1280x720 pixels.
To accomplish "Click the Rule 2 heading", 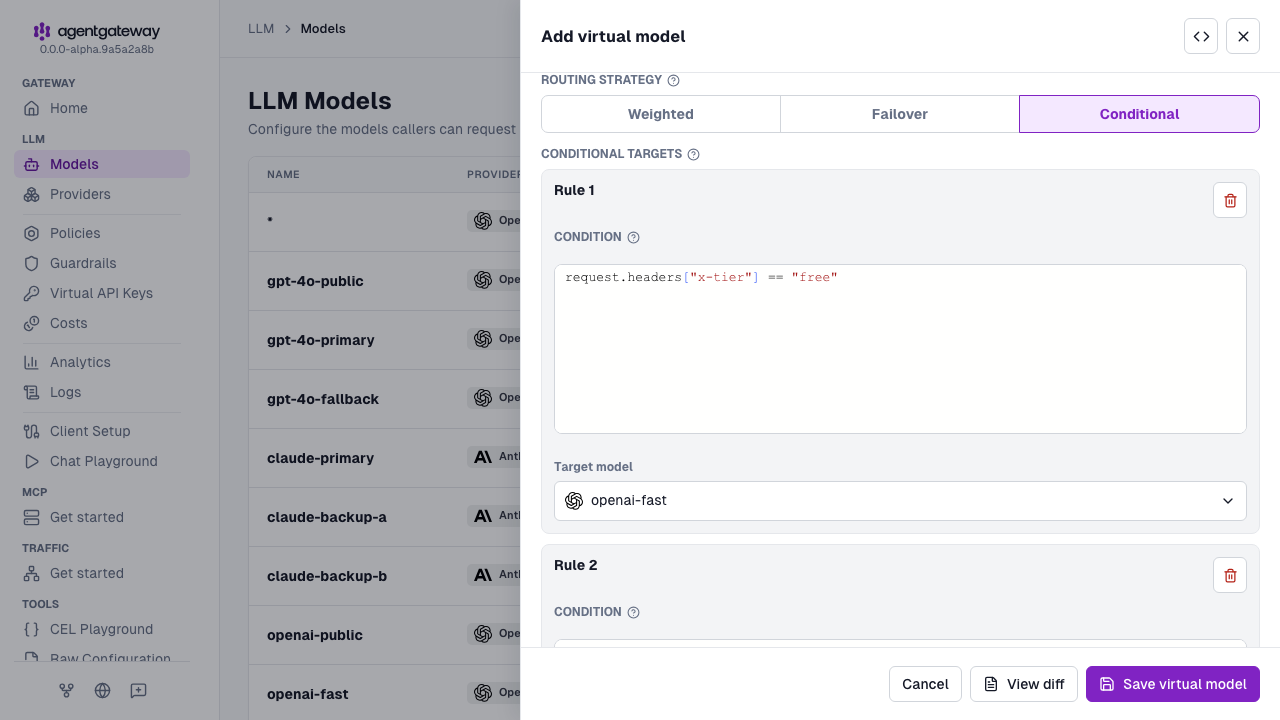I will (576, 565).
